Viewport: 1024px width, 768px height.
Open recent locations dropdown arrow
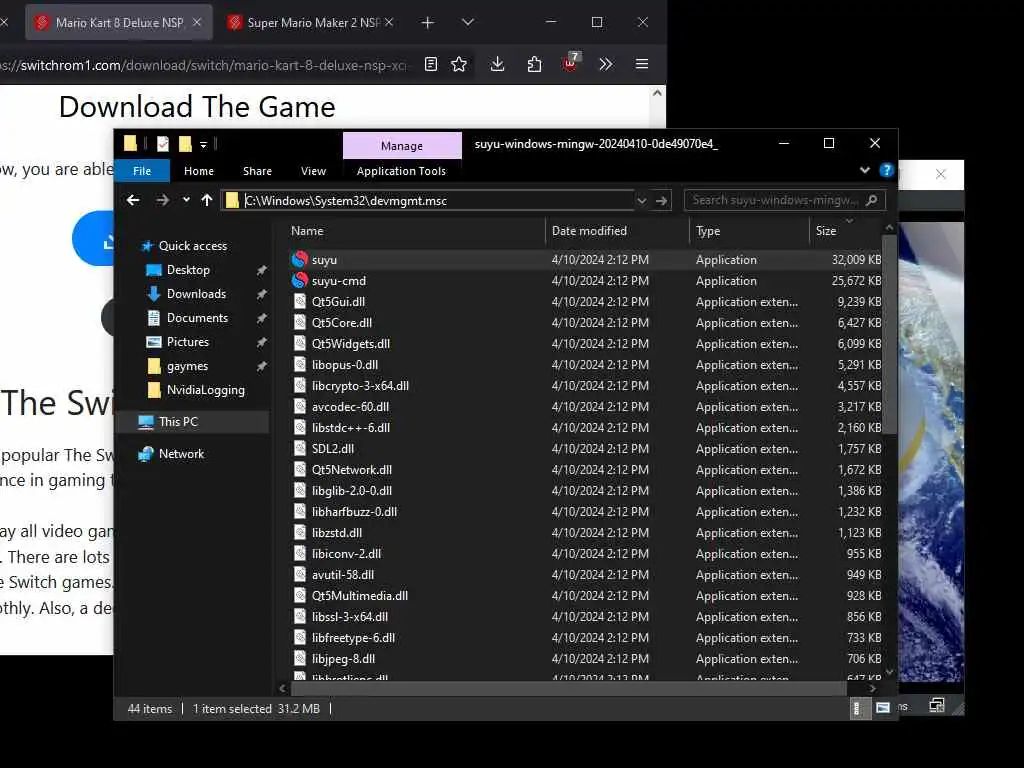click(x=186, y=200)
